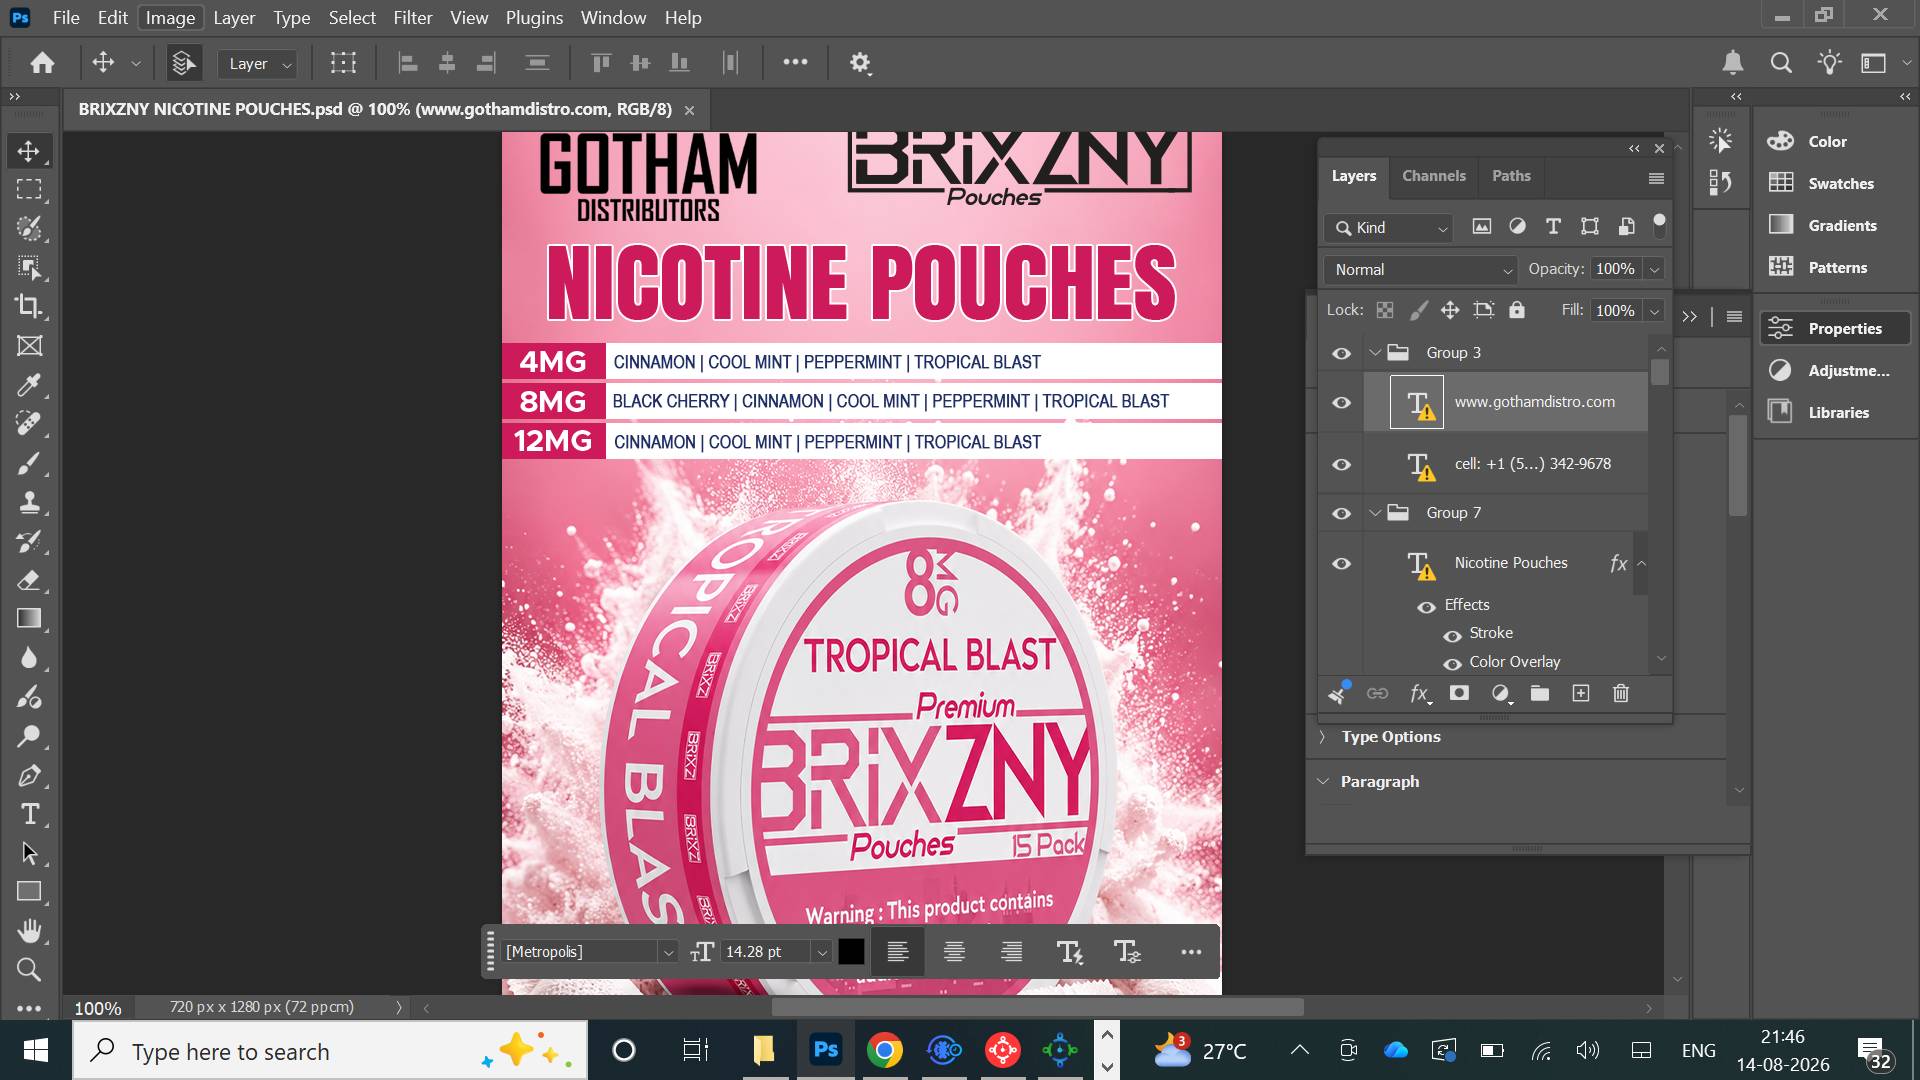Open the Filter menu
The image size is (1920, 1080).
tap(412, 18)
